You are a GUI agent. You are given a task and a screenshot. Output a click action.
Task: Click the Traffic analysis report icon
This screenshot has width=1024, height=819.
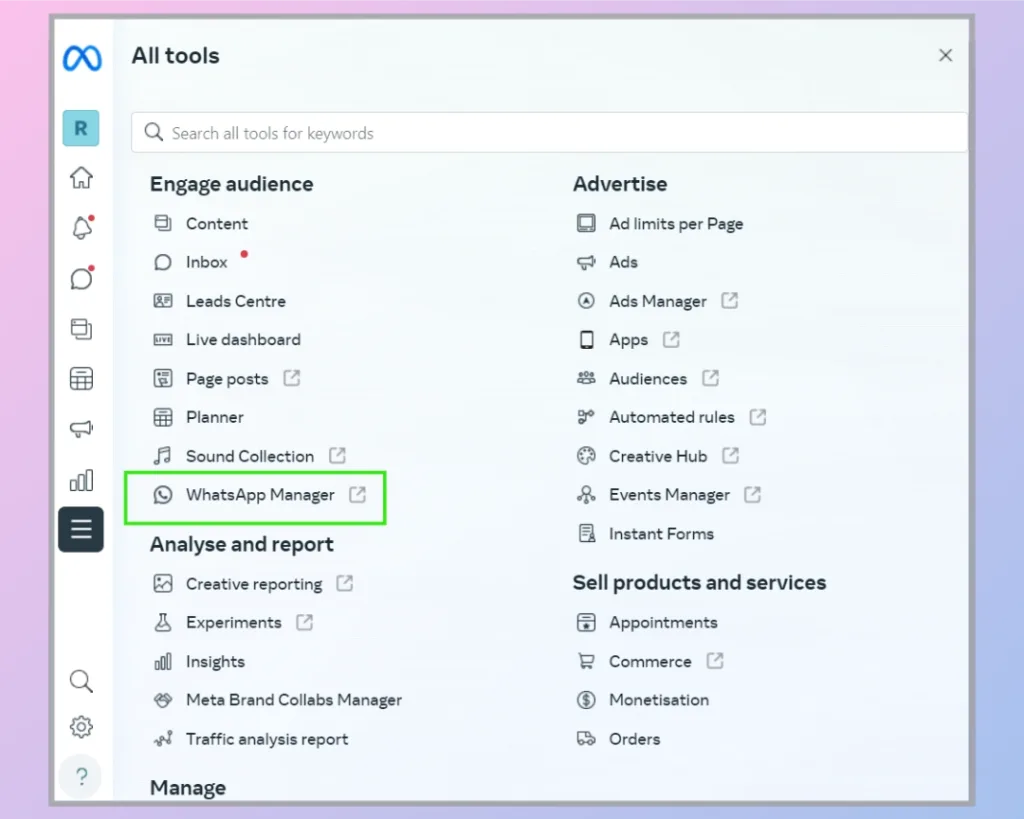click(x=163, y=739)
